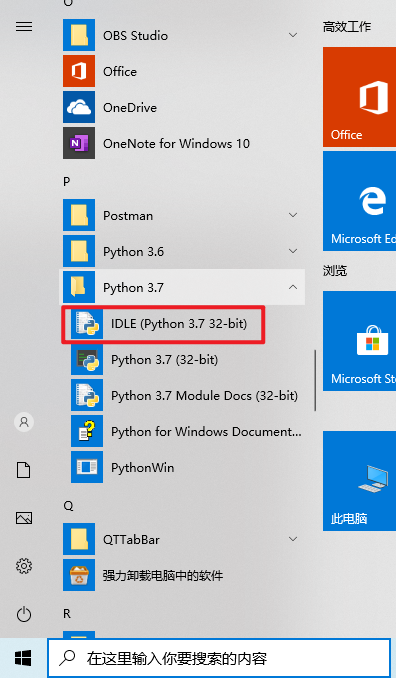This screenshot has height=678, width=396.
Task: Open Settings gear in sidebar
Action: 24,566
